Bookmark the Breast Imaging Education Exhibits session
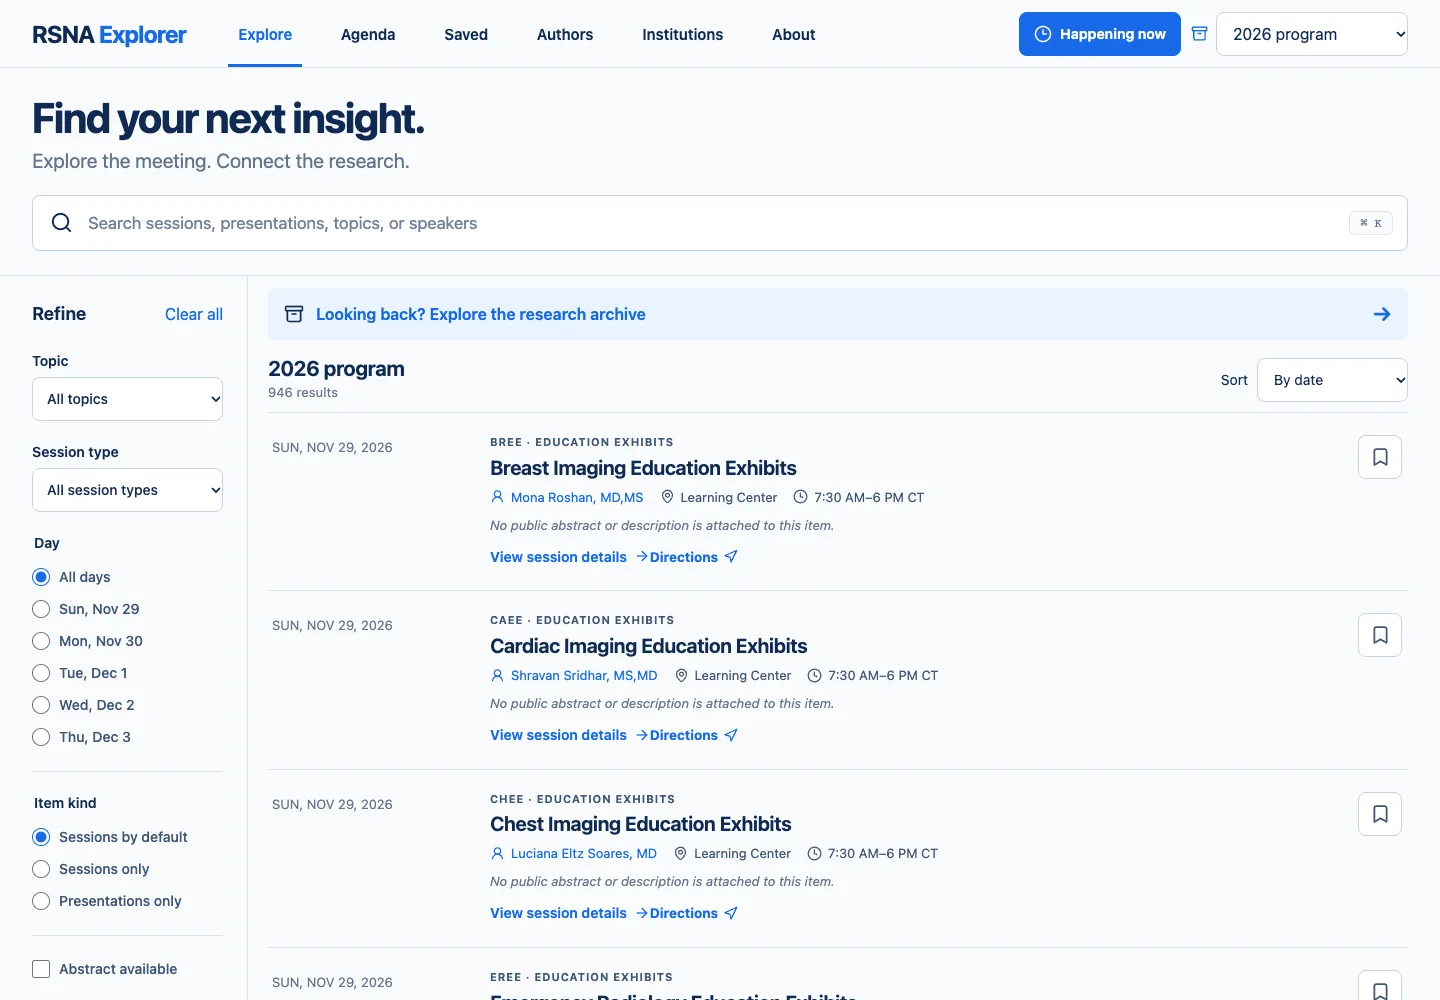The image size is (1440, 1000). pyautogui.click(x=1380, y=457)
